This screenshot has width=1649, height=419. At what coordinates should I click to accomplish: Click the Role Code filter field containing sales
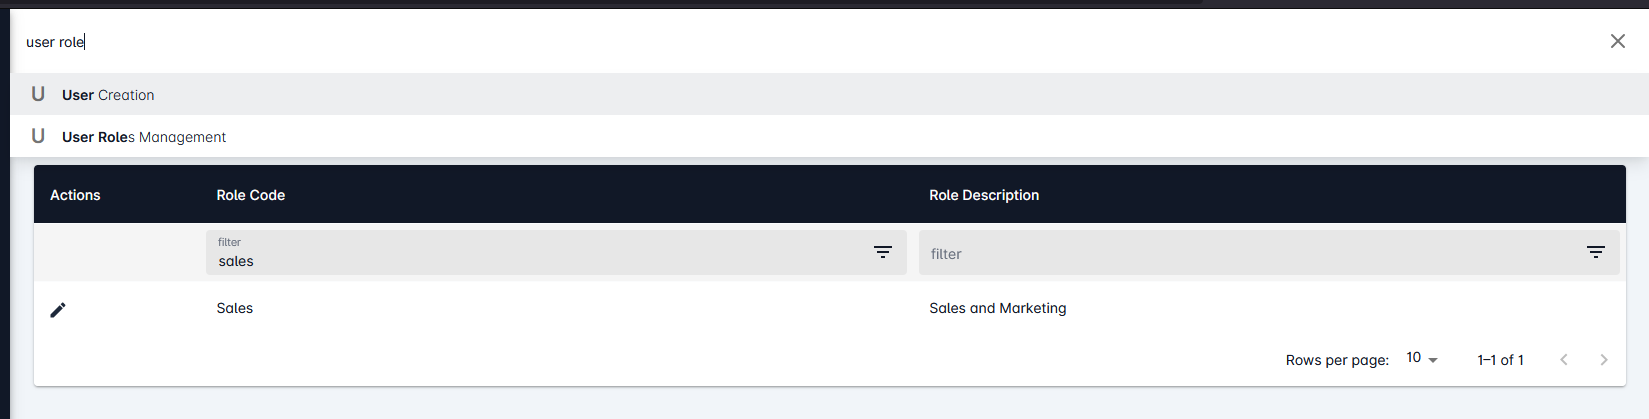point(556,252)
